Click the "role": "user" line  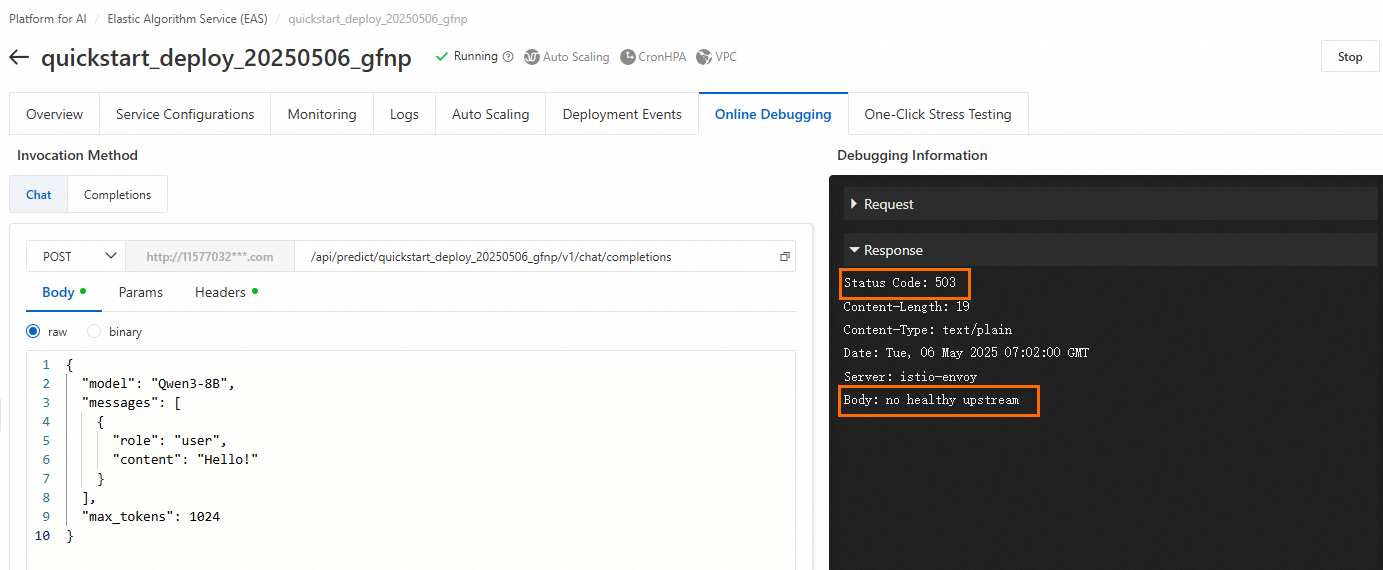(x=170, y=441)
